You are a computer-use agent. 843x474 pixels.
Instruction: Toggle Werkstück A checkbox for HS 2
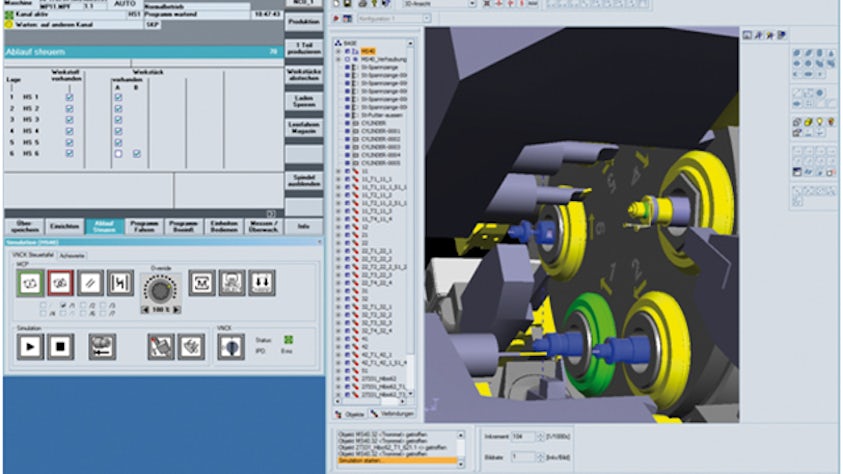click(x=118, y=109)
